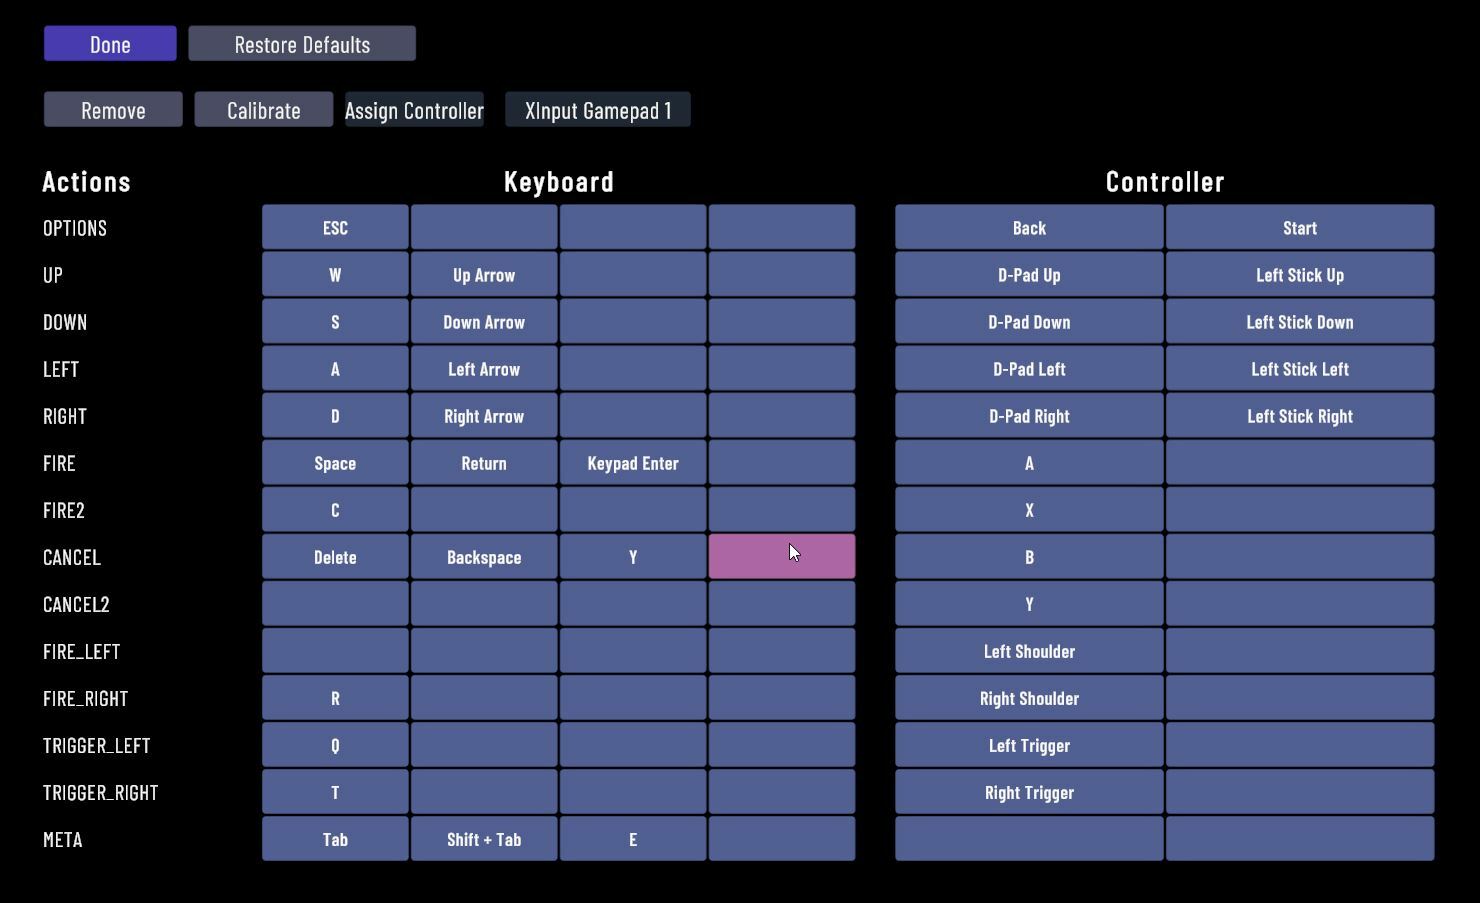Click the Backspace binding for CANCEL
The width and height of the screenshot is (1480, 903).
click(x=484, y=557)
